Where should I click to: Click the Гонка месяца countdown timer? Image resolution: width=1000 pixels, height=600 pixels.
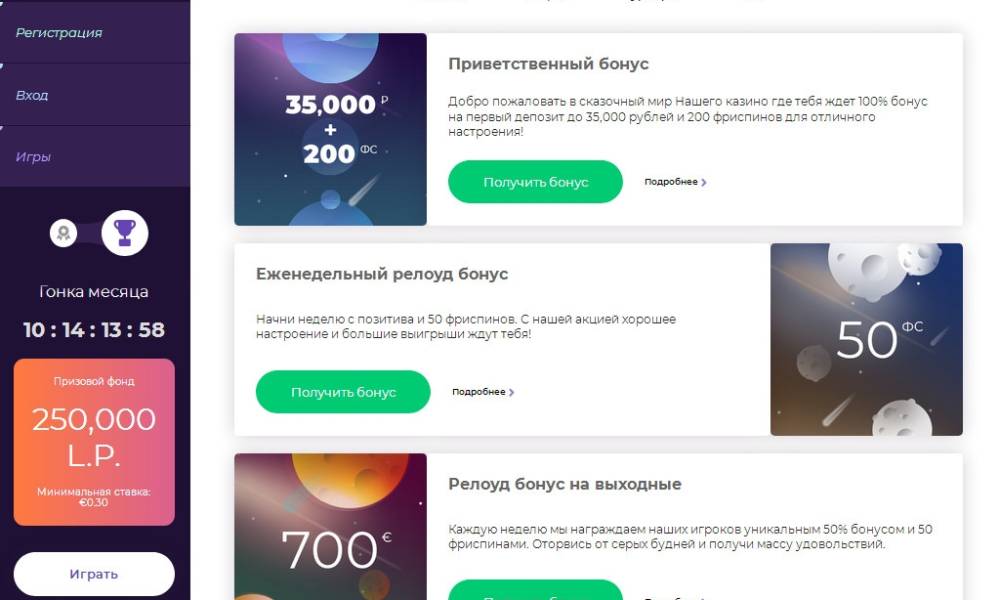(x=94, y=330)
